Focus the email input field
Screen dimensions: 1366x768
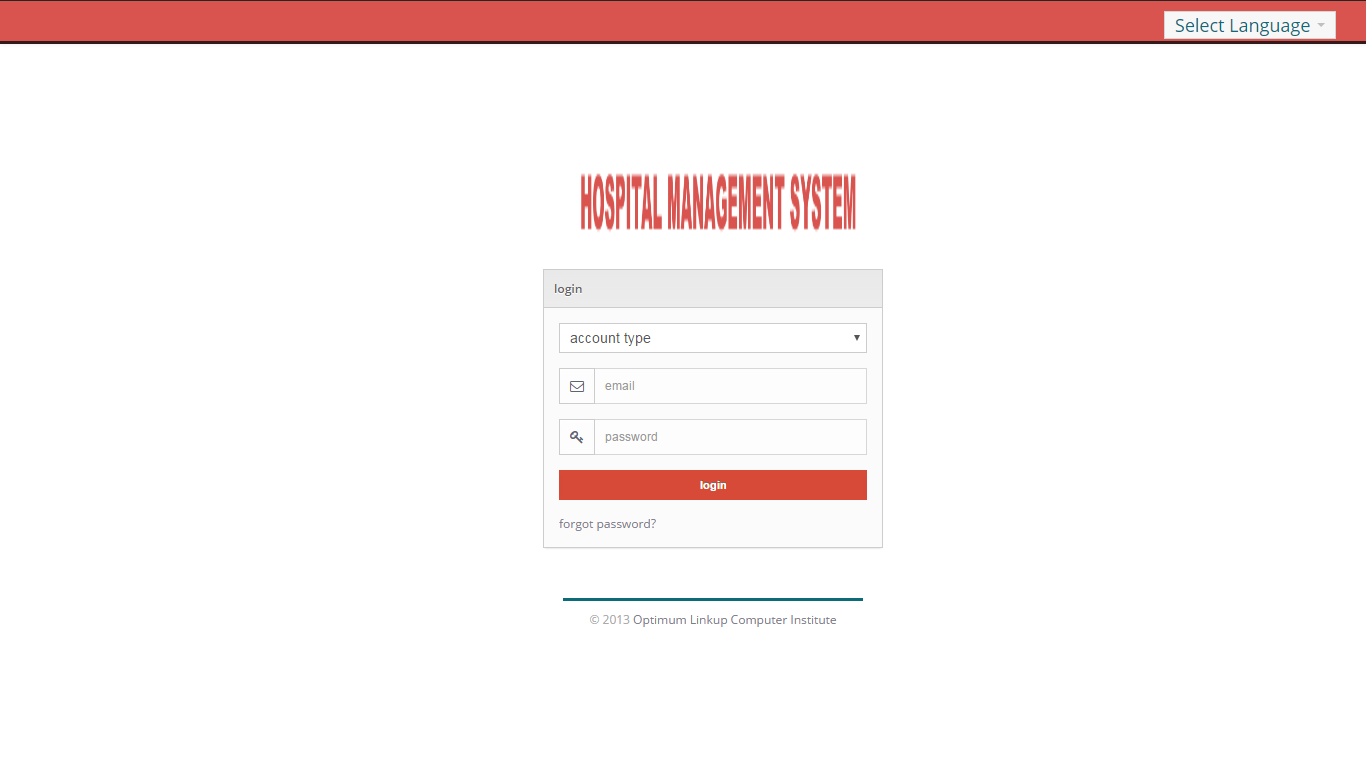pos(730,386)
